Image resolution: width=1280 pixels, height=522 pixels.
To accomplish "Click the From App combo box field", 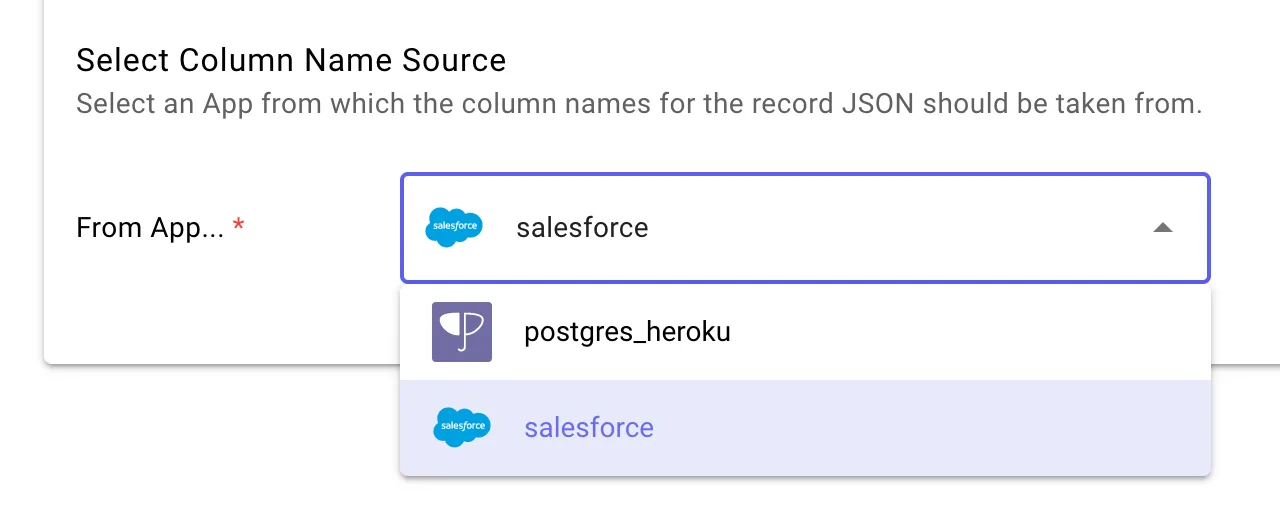I will click(x=805, y=228).
